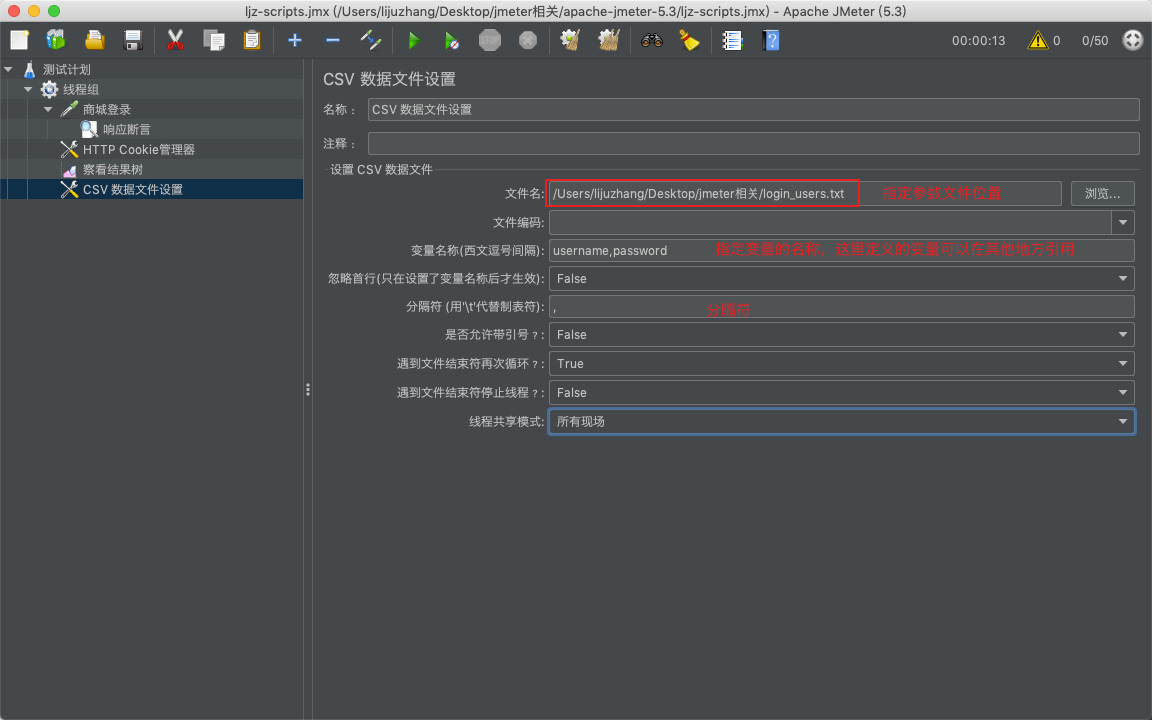Open the 遇到文件结束符再次循环 dropdown
This screenshot has width=1152, height=720.
pyautogui.click(x=841, y=364)
